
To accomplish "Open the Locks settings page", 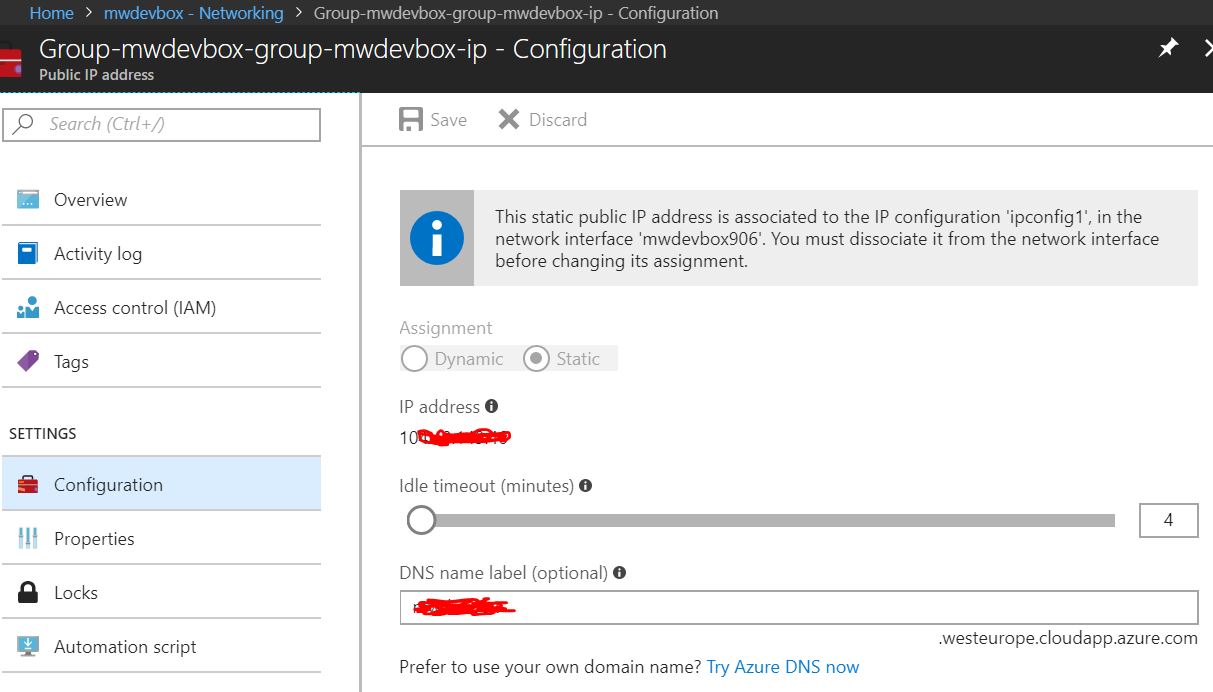I will pyautogui.click(x=161, y=592).
